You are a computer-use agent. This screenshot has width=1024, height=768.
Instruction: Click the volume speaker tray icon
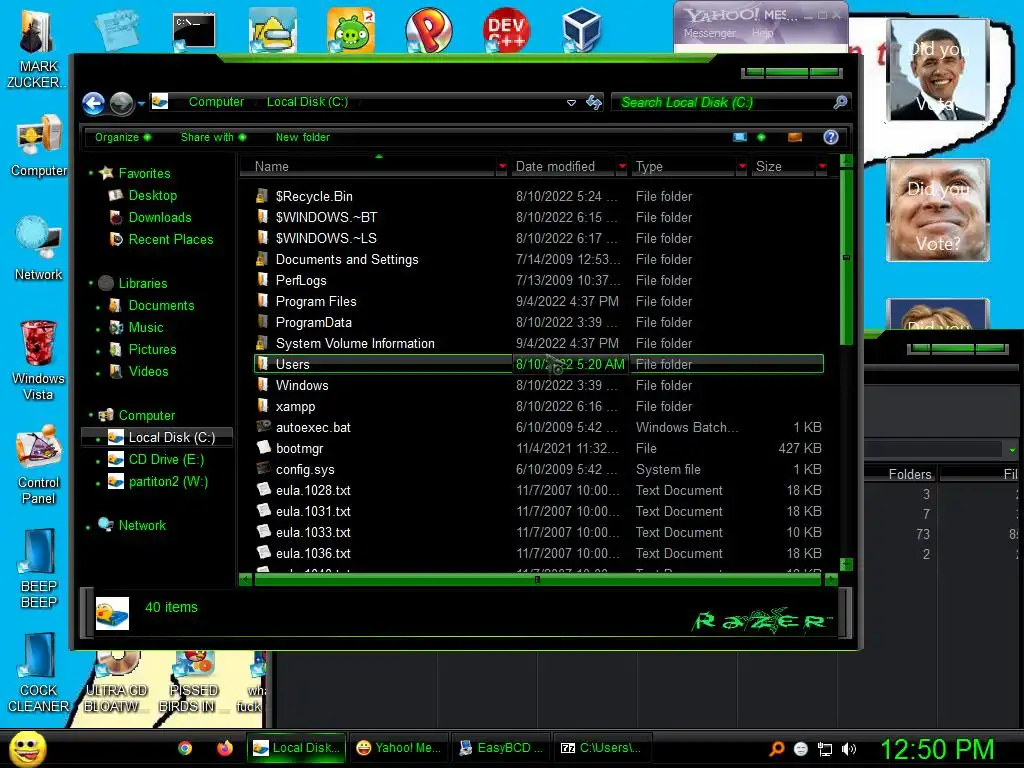pos(849,749)
